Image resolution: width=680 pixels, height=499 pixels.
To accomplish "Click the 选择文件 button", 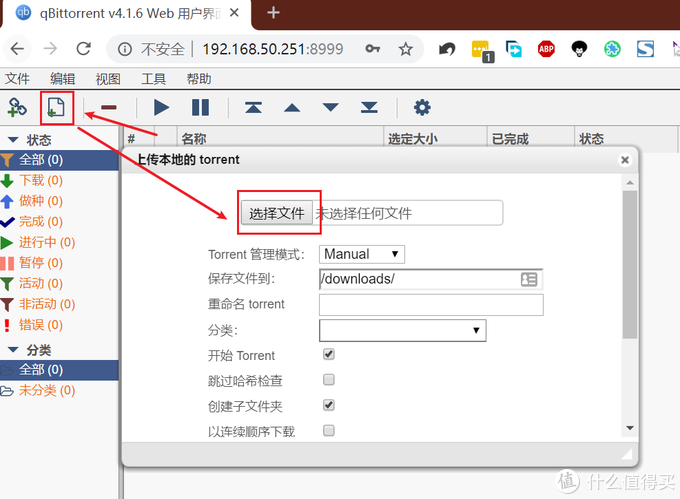I will click(x=276, y=213).
